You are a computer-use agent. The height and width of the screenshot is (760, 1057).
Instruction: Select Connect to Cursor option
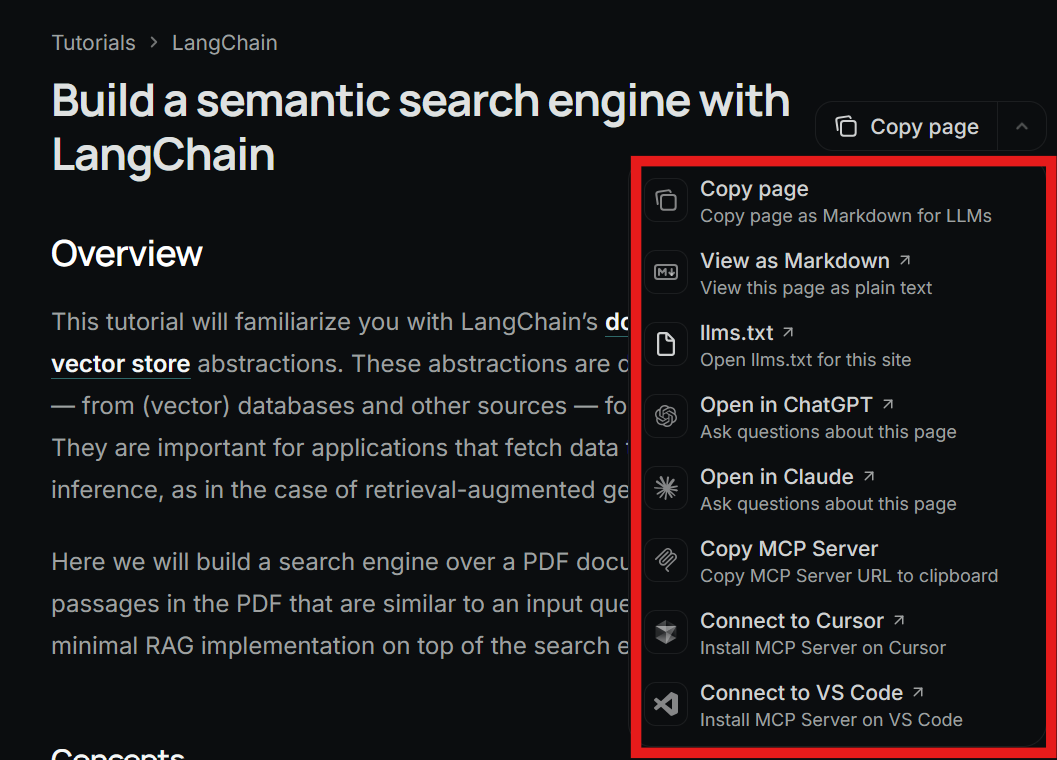[792, 622]
